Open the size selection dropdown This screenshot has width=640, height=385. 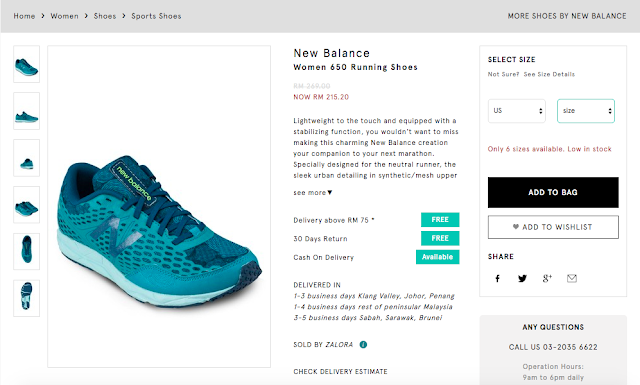pos(586,111)
